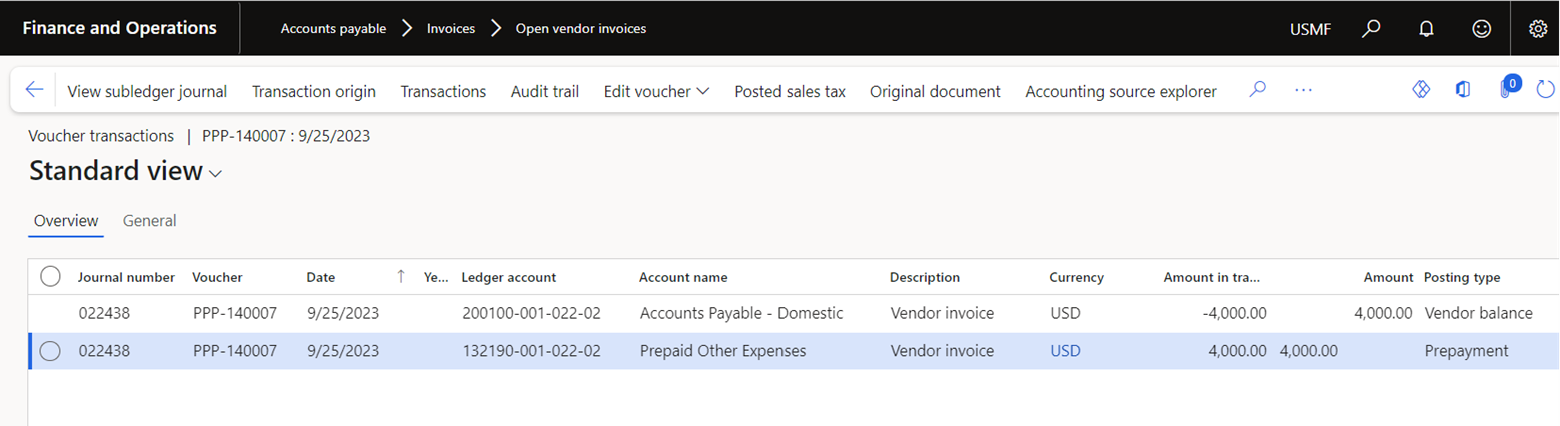Image resolution: width=1560 pixels, height=426 pixels.
Task: Open the Power Apps diamond icon
Action: coord(1421,91)
